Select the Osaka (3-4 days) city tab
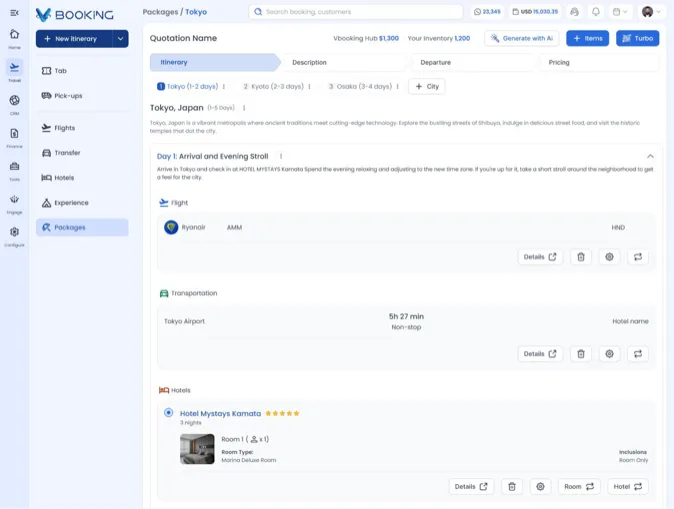 (x=360, y=86)
